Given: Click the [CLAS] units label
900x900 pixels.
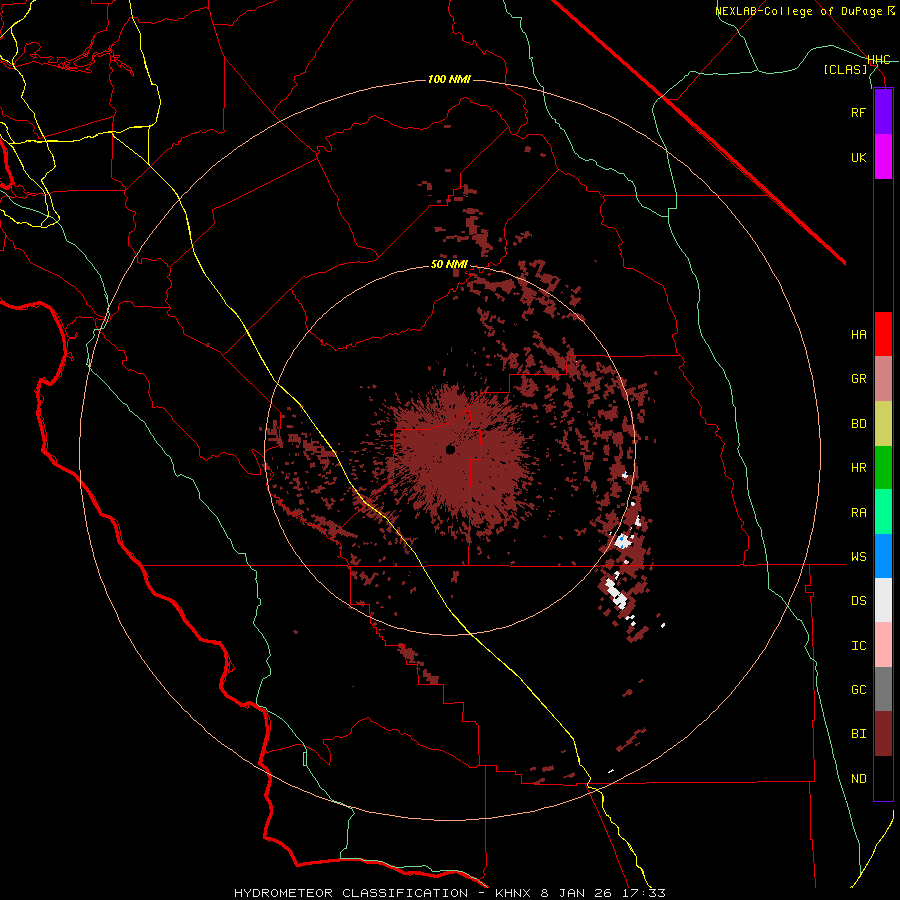Looking at the screenshot, I should click(845, 69).
